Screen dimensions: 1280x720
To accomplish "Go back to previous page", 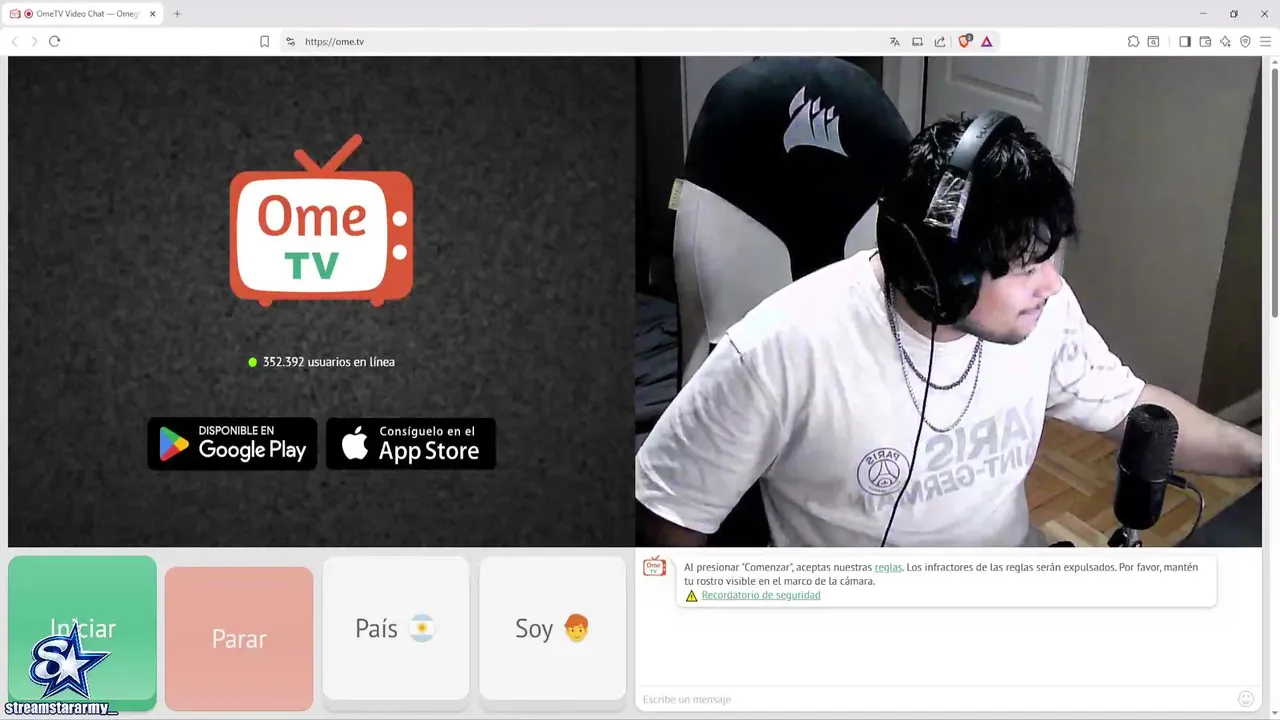I will 14,41.
